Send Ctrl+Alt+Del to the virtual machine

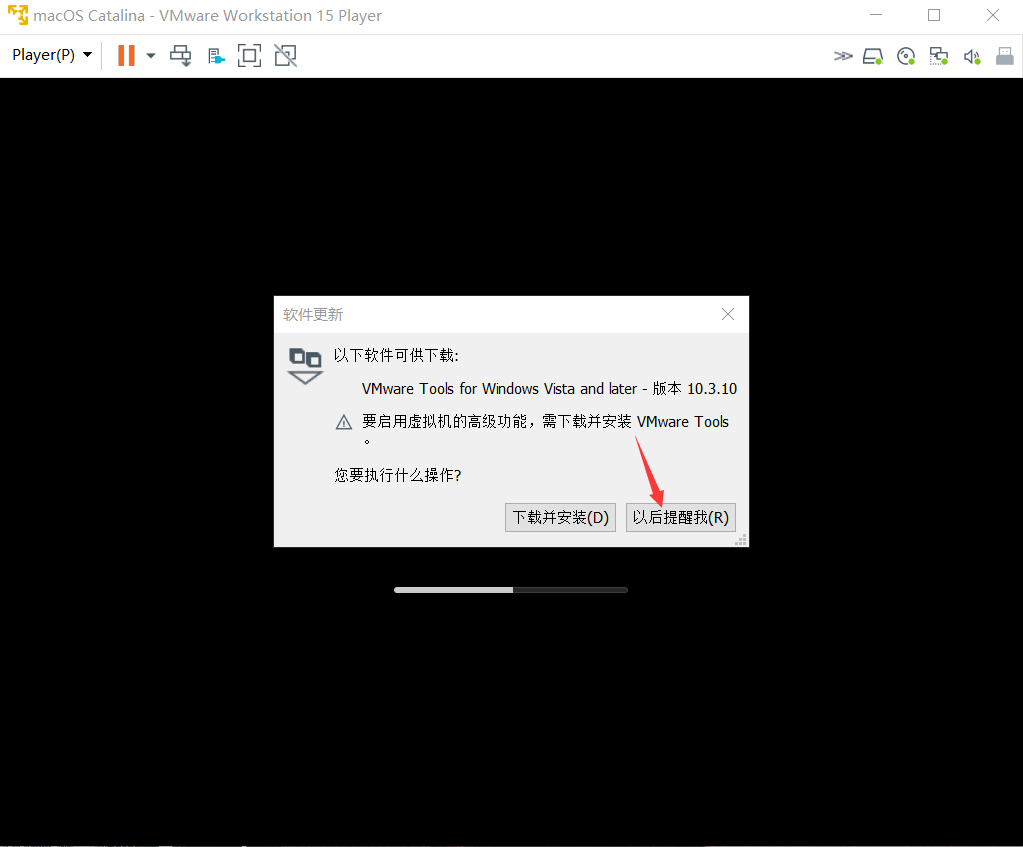click(181, 55)
